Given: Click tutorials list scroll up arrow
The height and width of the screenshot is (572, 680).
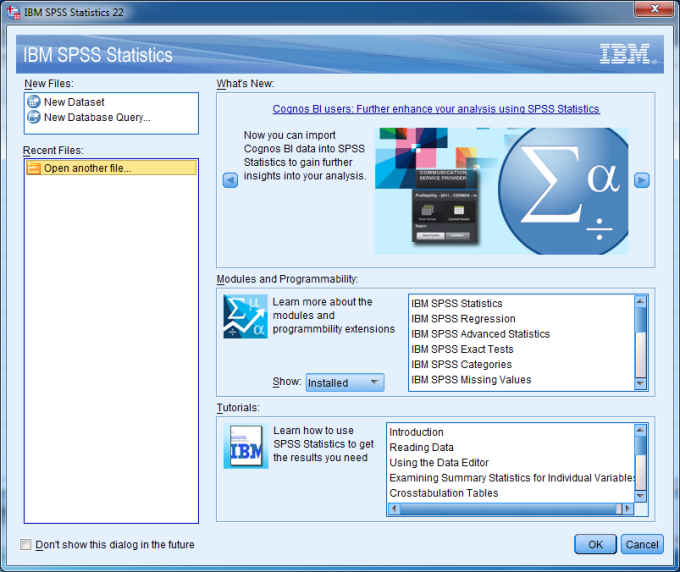Looking at the screenshot, I should click(641, 430).
